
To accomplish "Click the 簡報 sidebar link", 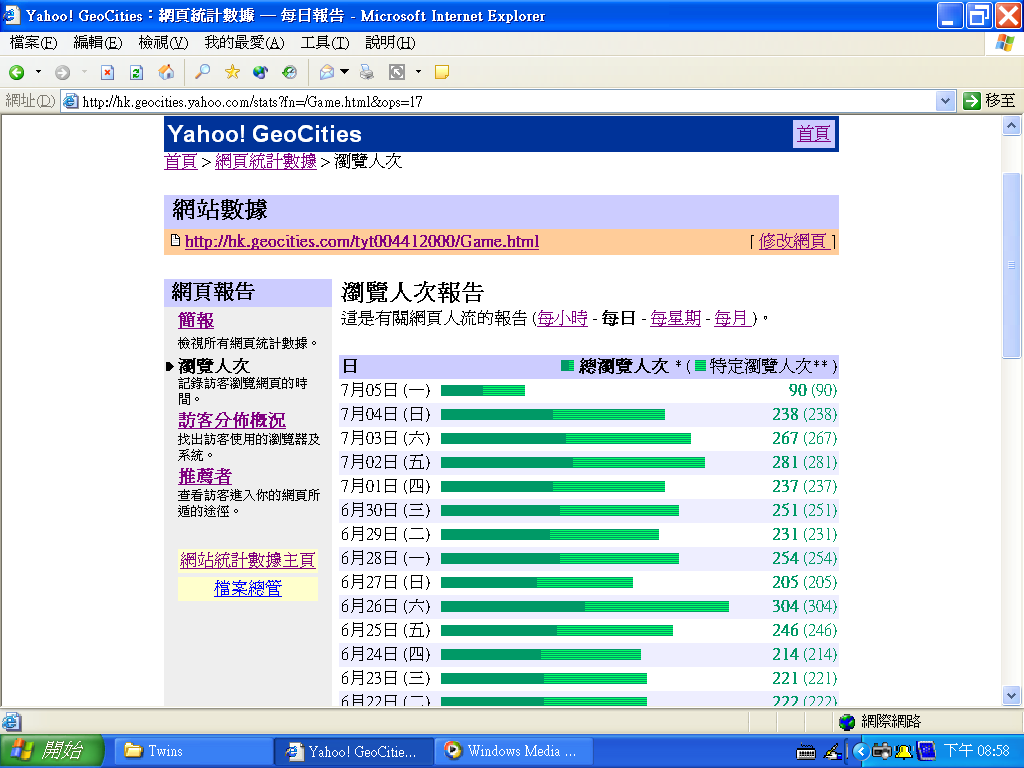I will [196, 321].
